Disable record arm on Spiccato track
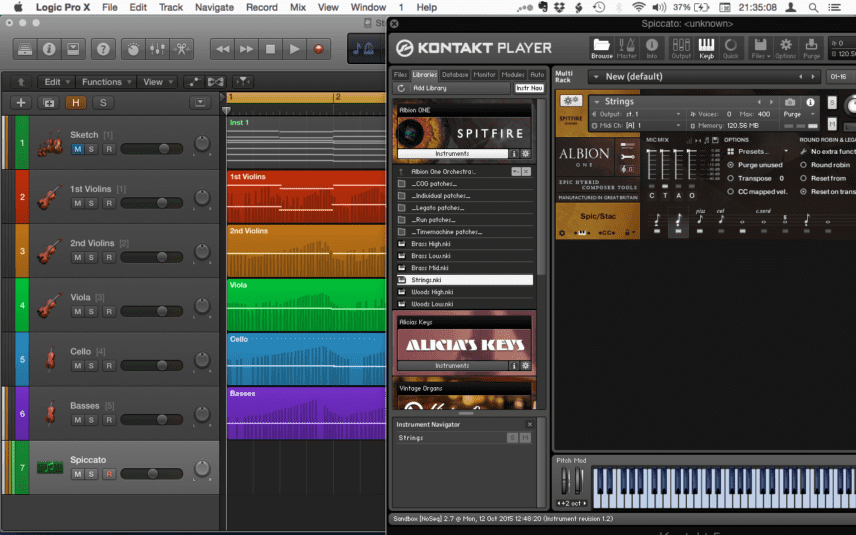Screen dimensions: 856x535 tap(109, 474)
